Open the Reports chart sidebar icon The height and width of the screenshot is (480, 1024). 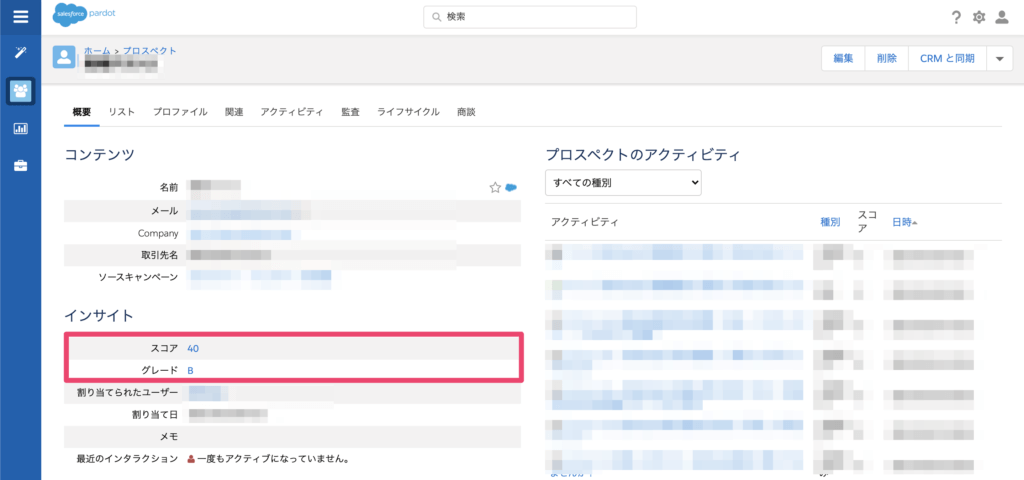click(20, 129)
